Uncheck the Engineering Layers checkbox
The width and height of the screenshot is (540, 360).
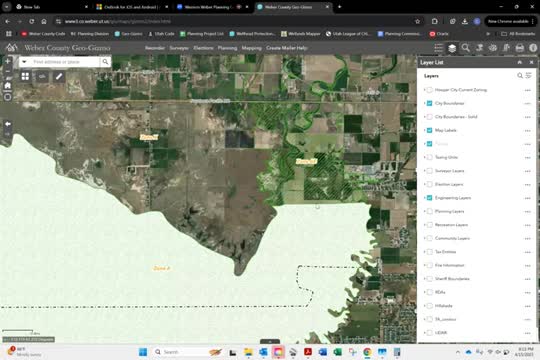(429, 198)
